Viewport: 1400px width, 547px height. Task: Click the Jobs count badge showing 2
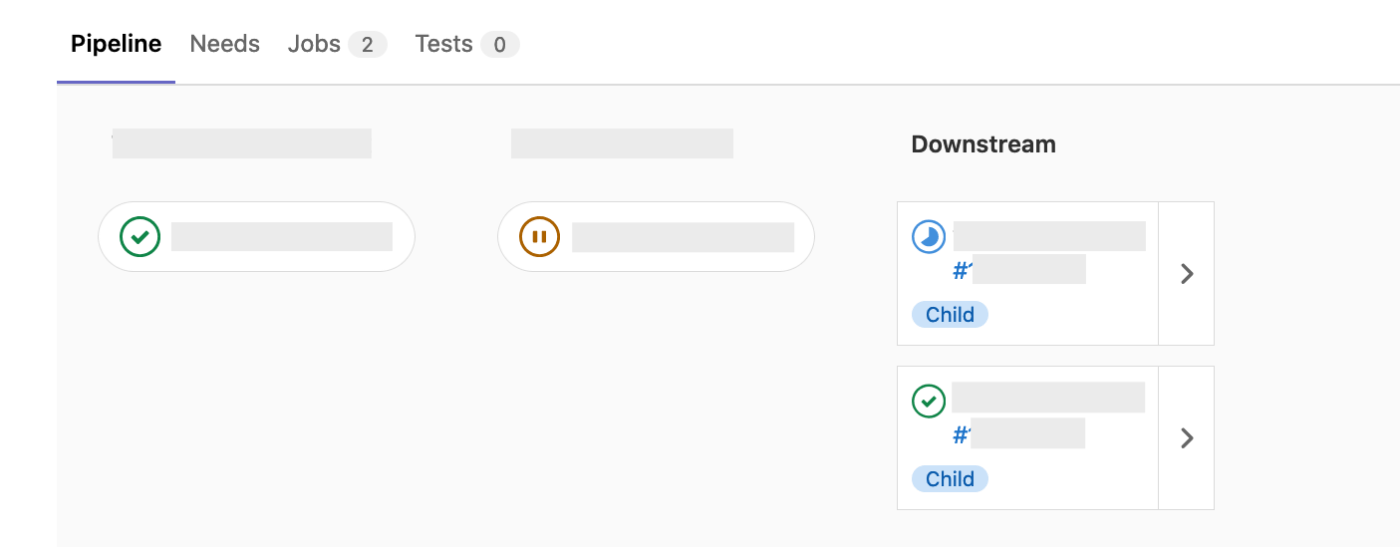367,44
